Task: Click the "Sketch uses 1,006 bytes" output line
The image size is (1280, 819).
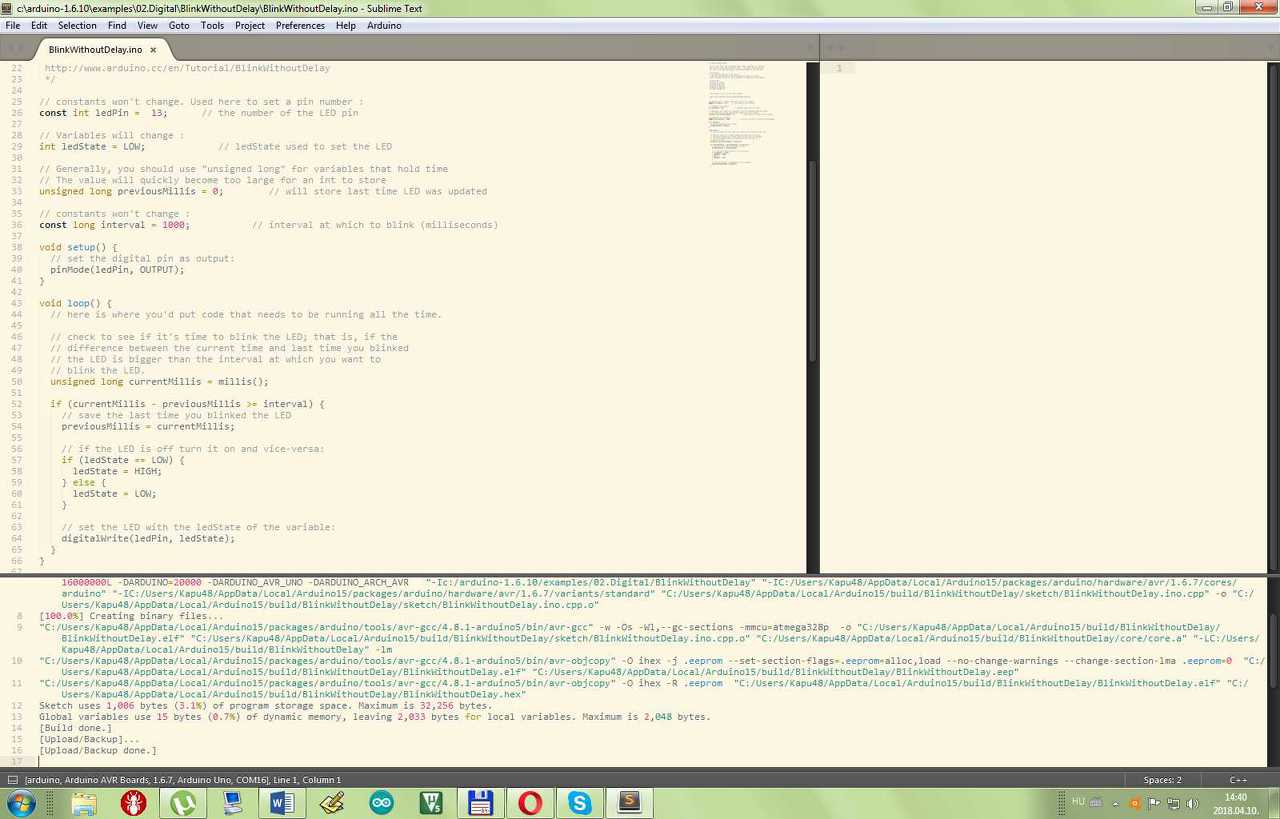Action: 265,705
